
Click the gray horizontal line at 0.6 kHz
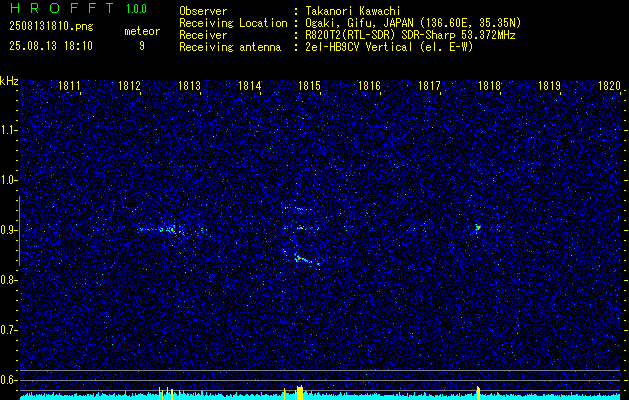320,380
